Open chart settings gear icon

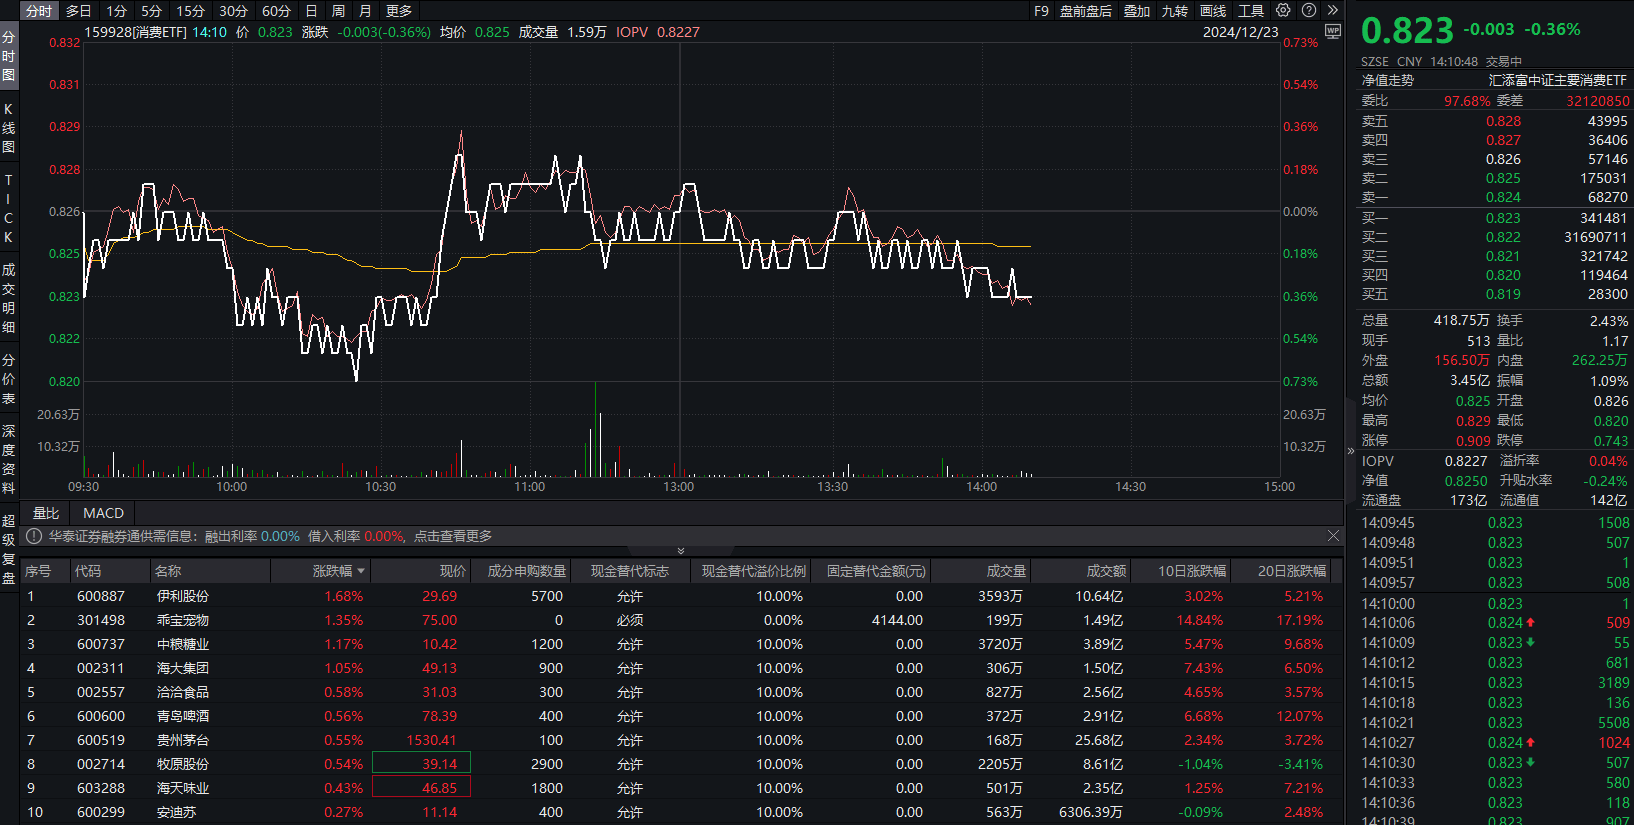click(1283, 10)
